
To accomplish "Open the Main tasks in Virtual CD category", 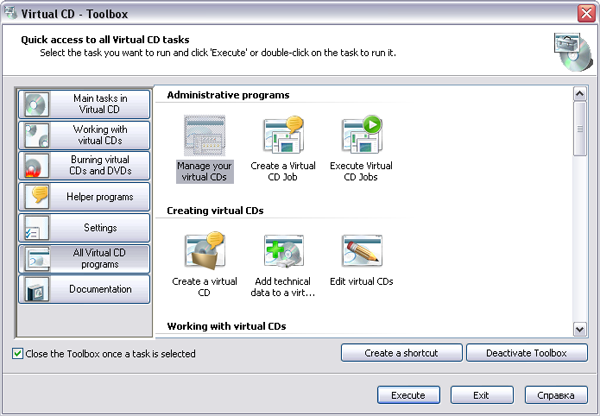I will point(84,104).
